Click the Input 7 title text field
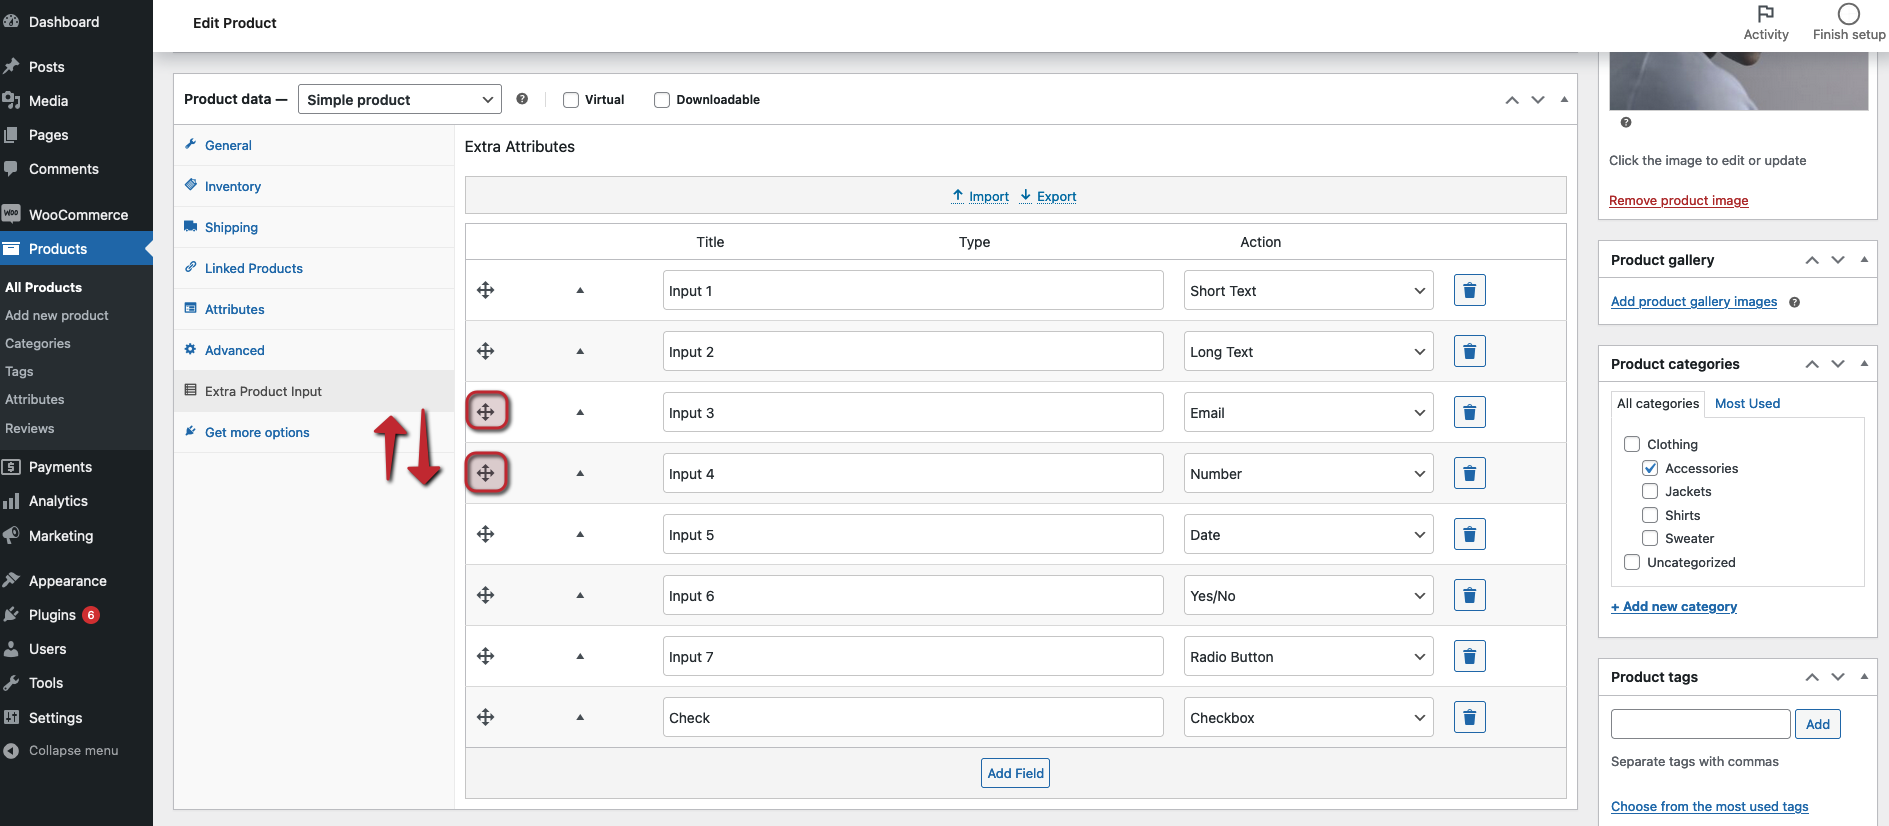Viewport: 1889px width, 826px height. tap(912, 657)
